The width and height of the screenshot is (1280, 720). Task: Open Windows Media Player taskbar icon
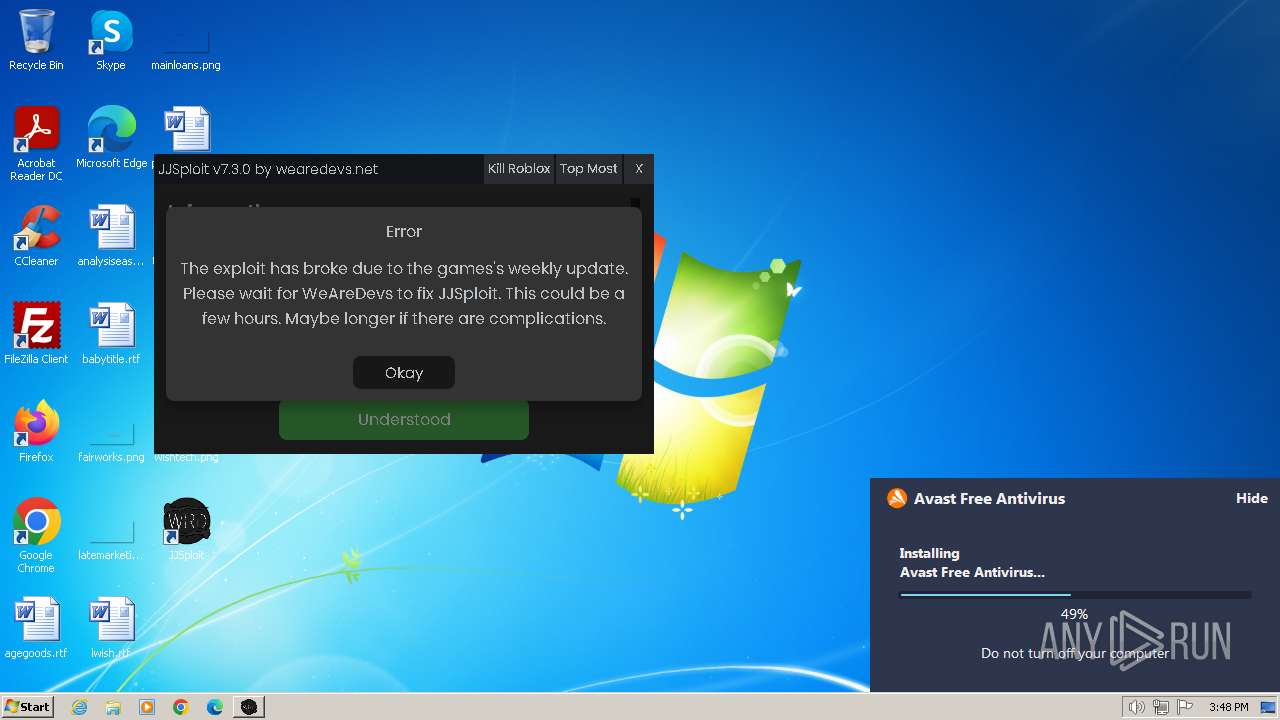click(x=147, y=707)
